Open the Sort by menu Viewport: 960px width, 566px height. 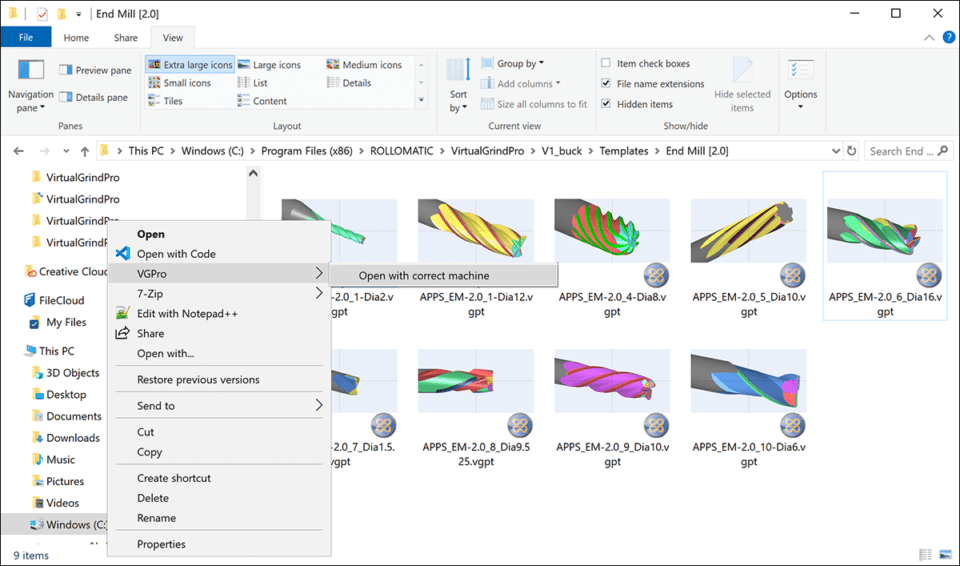click(x=458, y=86)
